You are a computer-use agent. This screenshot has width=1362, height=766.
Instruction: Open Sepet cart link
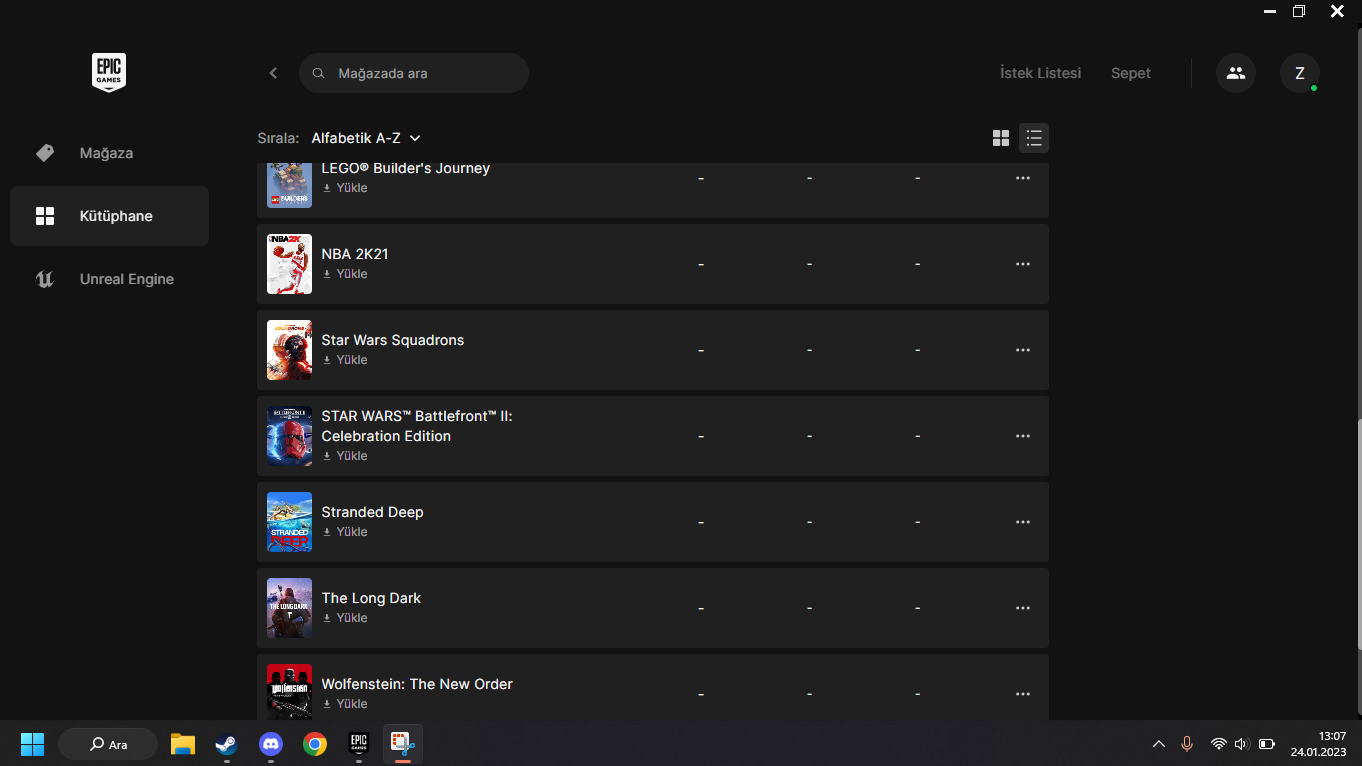click(x=1131, y=73)
